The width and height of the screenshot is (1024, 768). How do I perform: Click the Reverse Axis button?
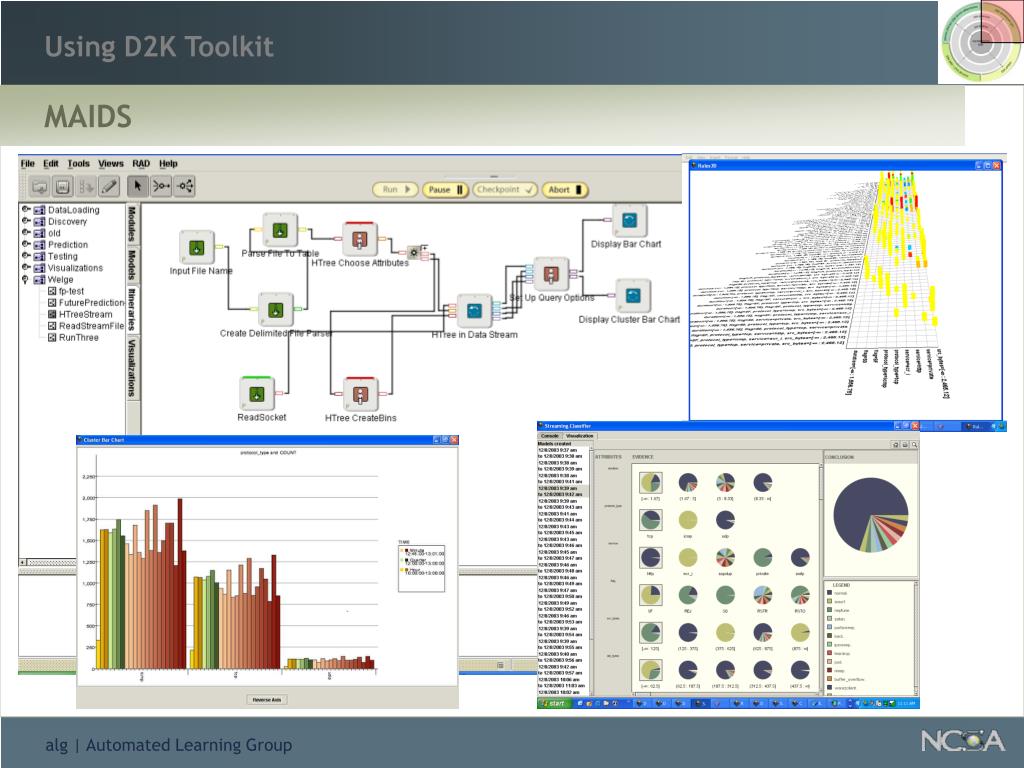[x=266, y=699]
